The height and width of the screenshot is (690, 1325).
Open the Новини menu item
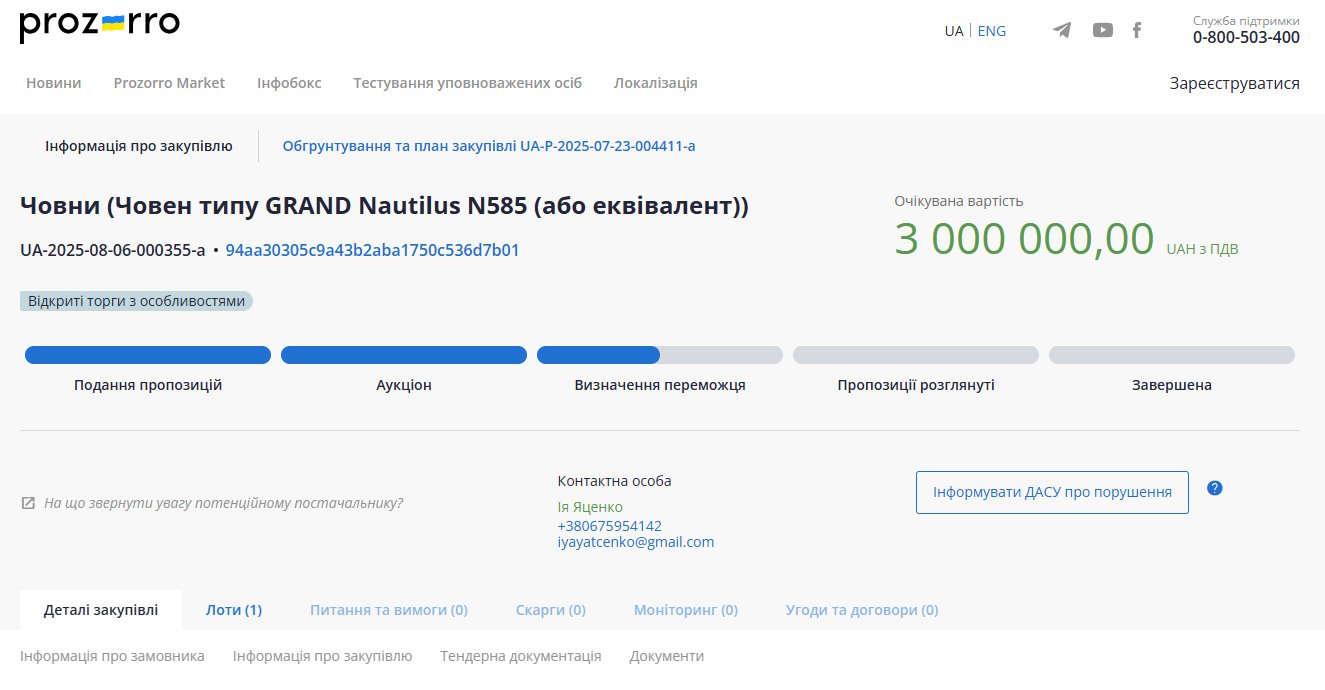54,83
